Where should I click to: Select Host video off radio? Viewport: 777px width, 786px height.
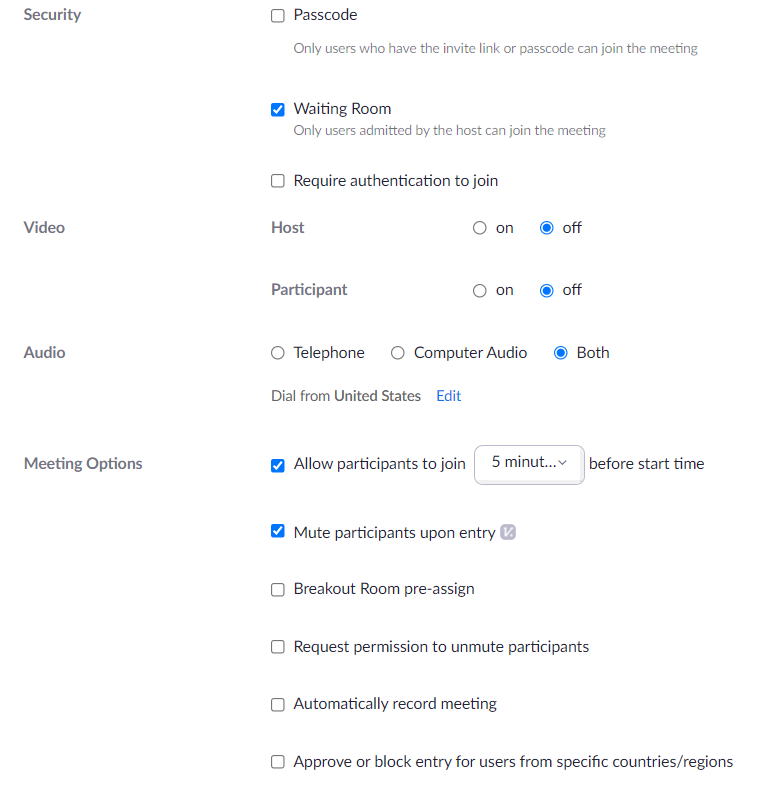pyautogui.click(x=547, y=228)
